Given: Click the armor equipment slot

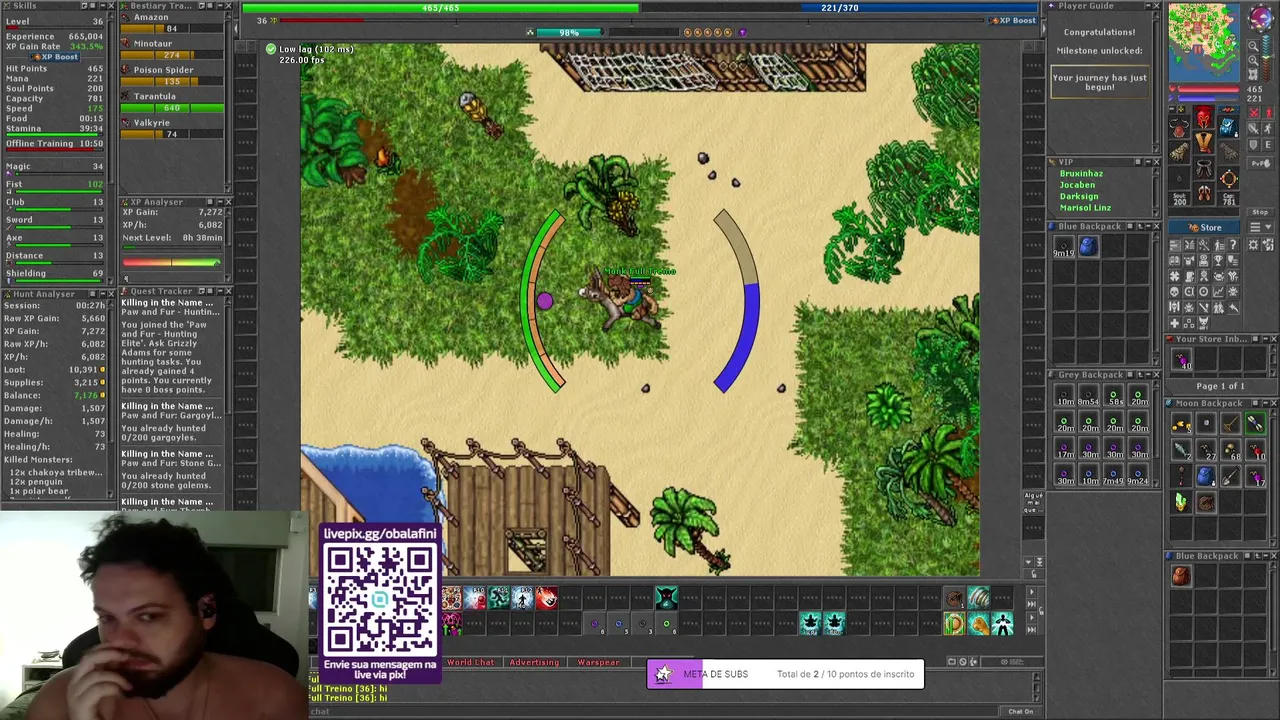Looking at the screenshot, I should [x=1205, y=143].
